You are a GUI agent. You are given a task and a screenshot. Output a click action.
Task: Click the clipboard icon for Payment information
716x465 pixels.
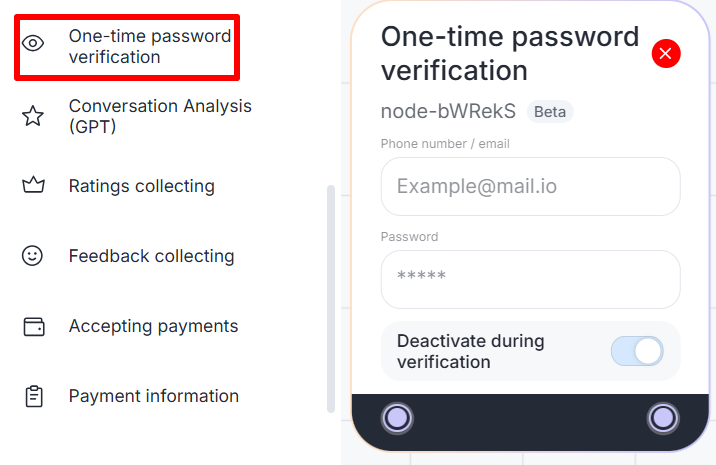pos(33,396)
